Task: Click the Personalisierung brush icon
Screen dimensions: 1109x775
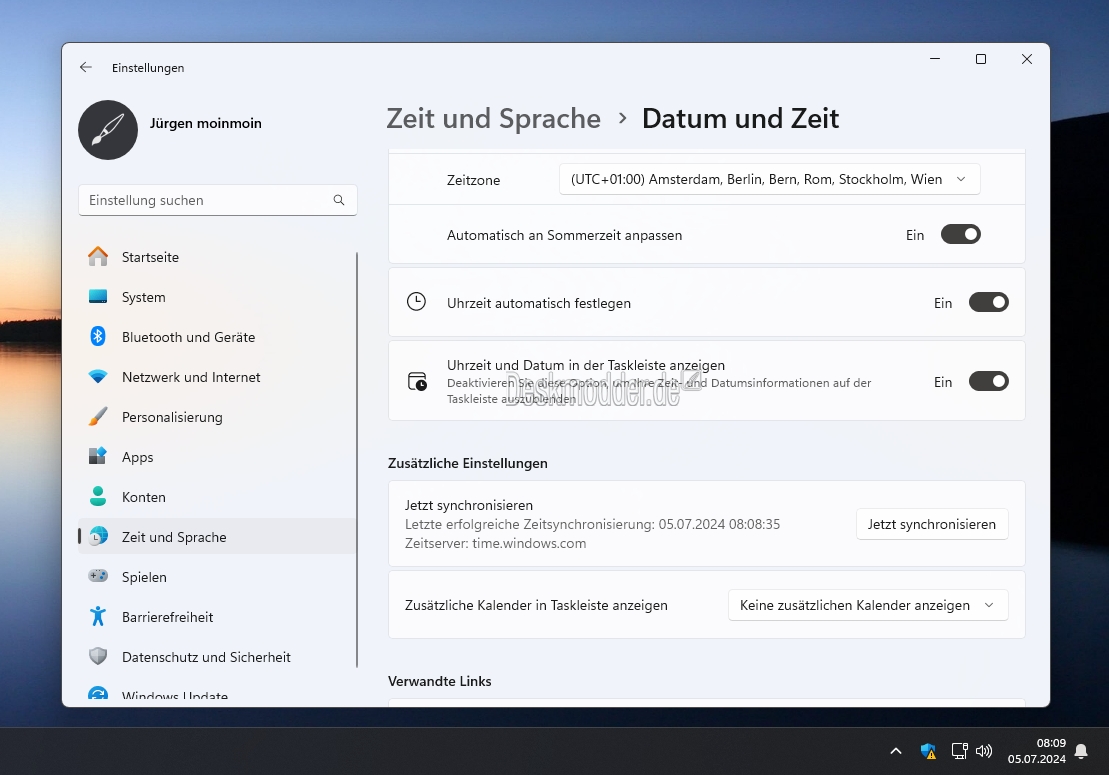Action: [x=98, y=416]
